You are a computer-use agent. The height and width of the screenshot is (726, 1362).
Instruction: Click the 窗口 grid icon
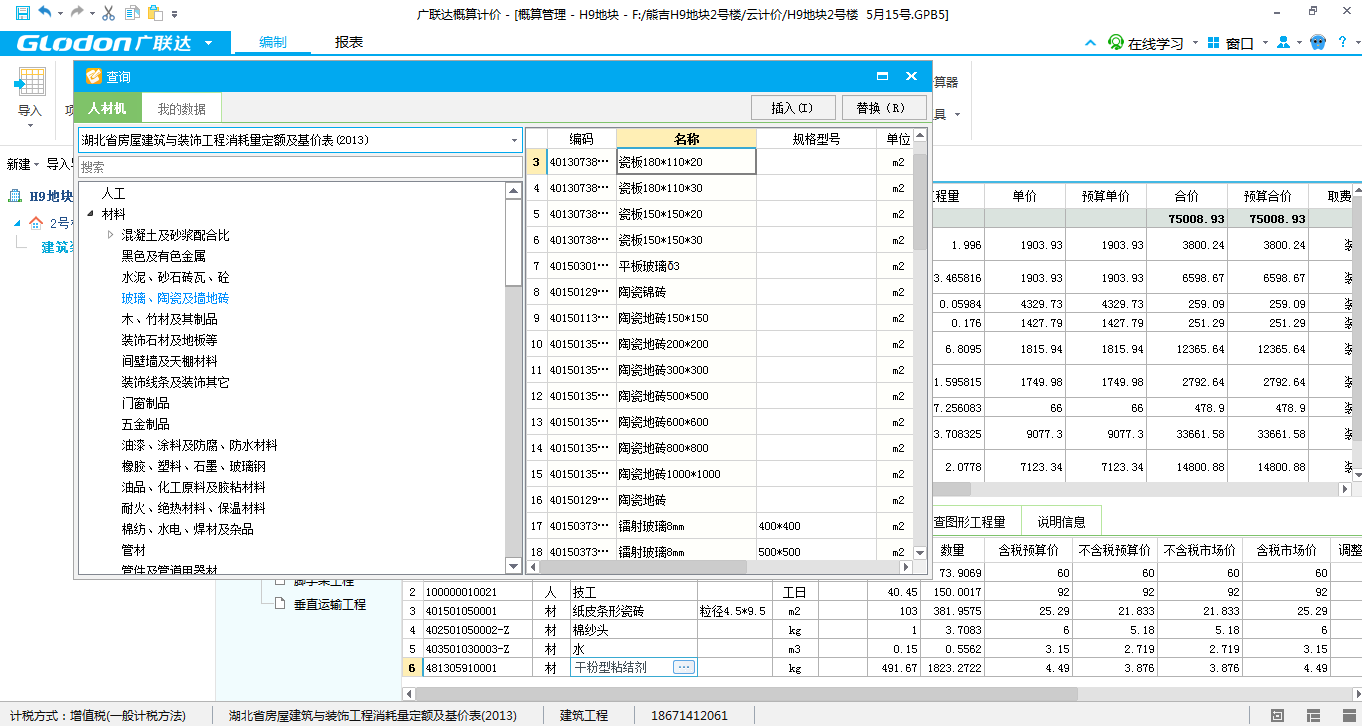[1213, 43]
